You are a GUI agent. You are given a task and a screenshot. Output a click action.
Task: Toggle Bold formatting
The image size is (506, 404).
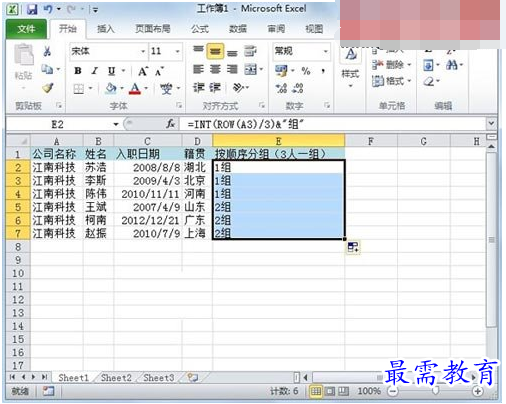78,71
